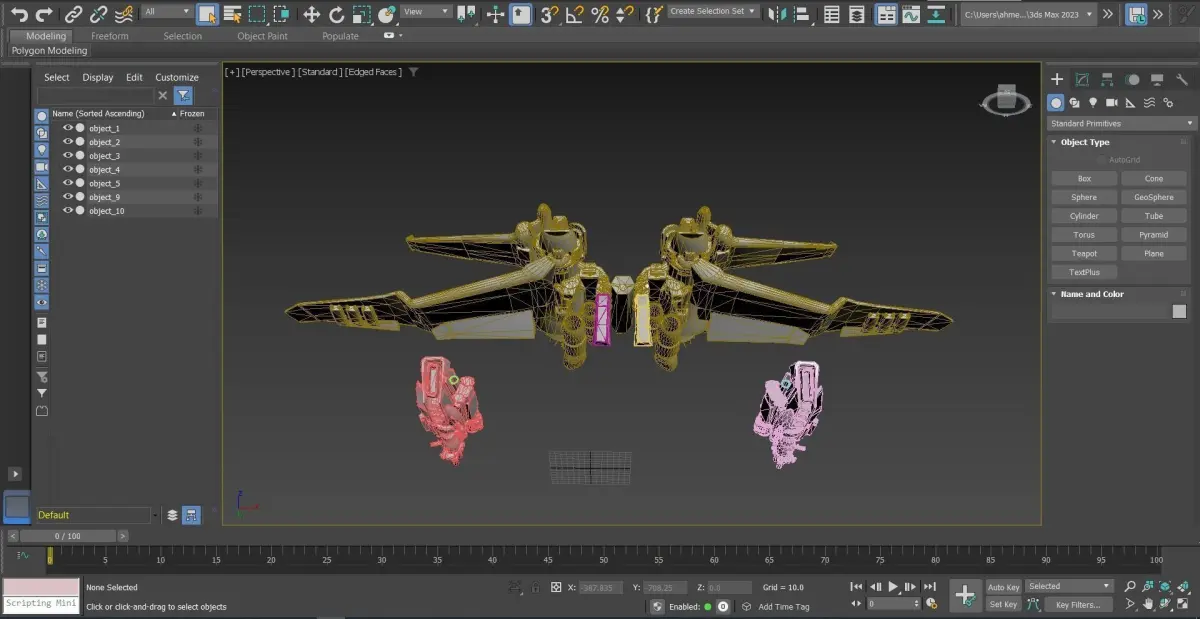This screenshot has width=1200, height=619.
Task: Click the Undo arrow icon
Action: point(19,14)
